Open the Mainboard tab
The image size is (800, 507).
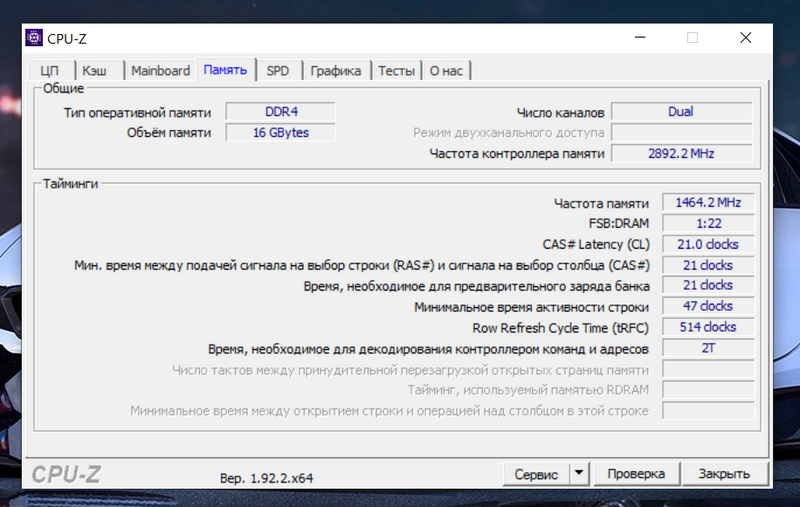pos(160,71)
